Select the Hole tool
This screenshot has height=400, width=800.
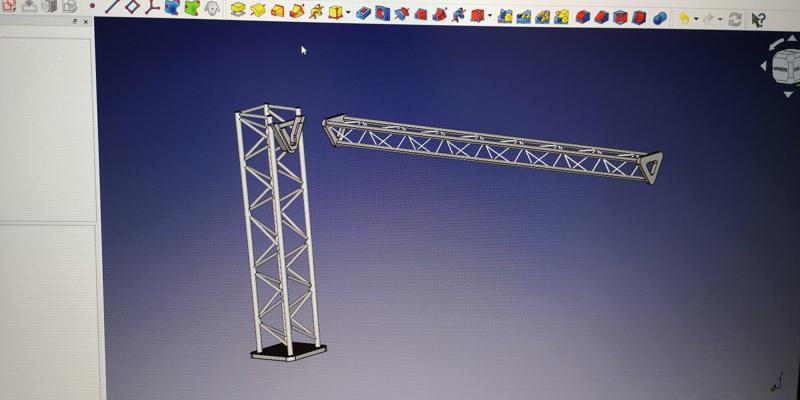click(x=383, y=13)
